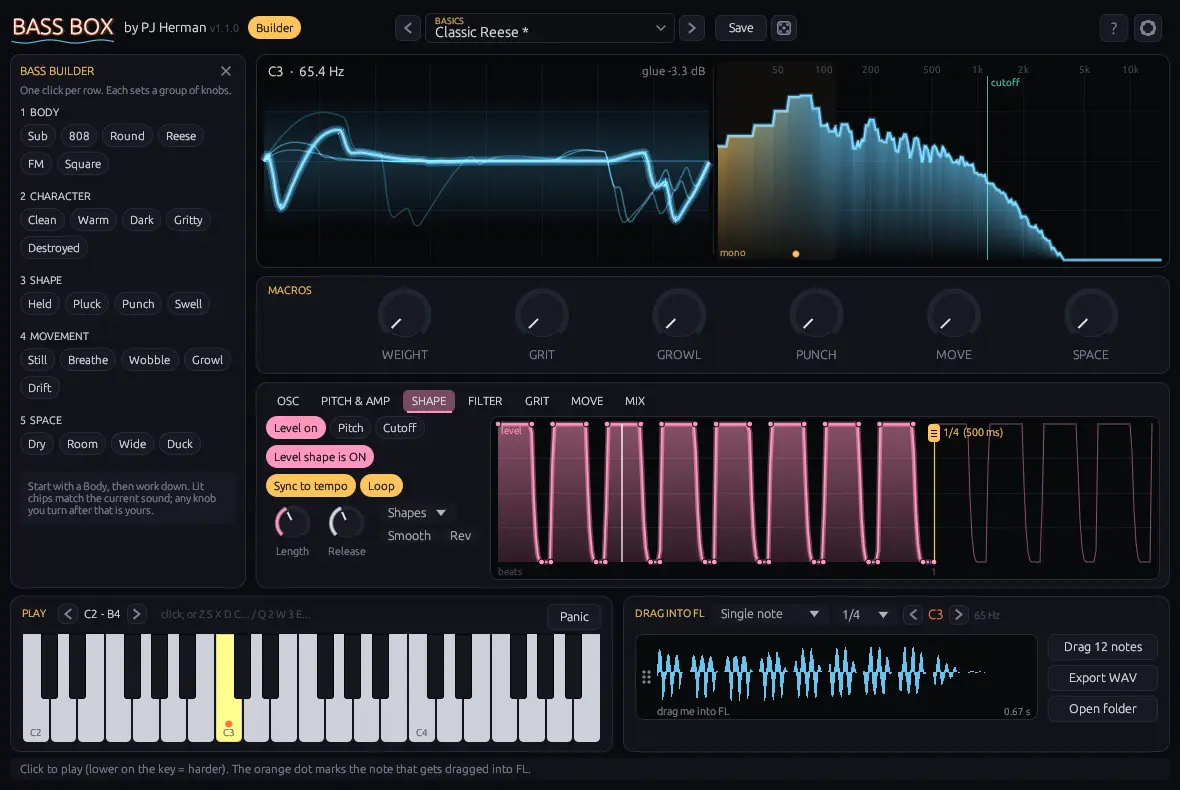Click the Panic button
The image size is (1180, 790).
click(x=574, y=617)
